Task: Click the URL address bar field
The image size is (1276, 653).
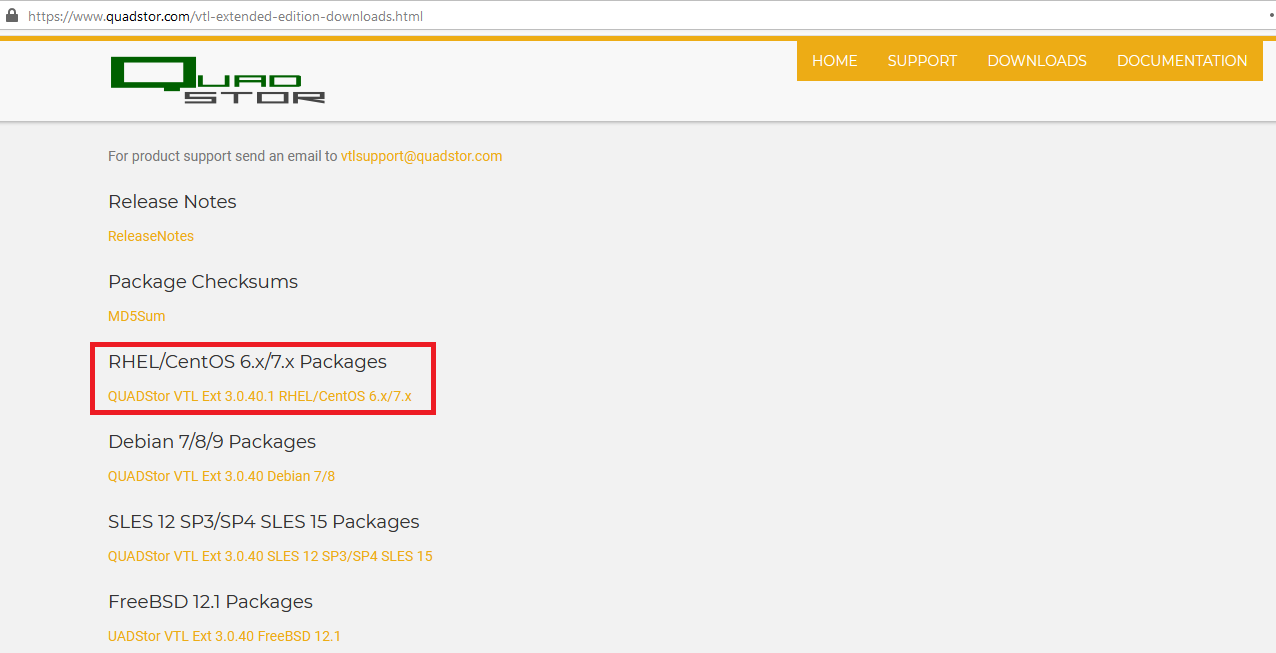Action: pos(640,16)
